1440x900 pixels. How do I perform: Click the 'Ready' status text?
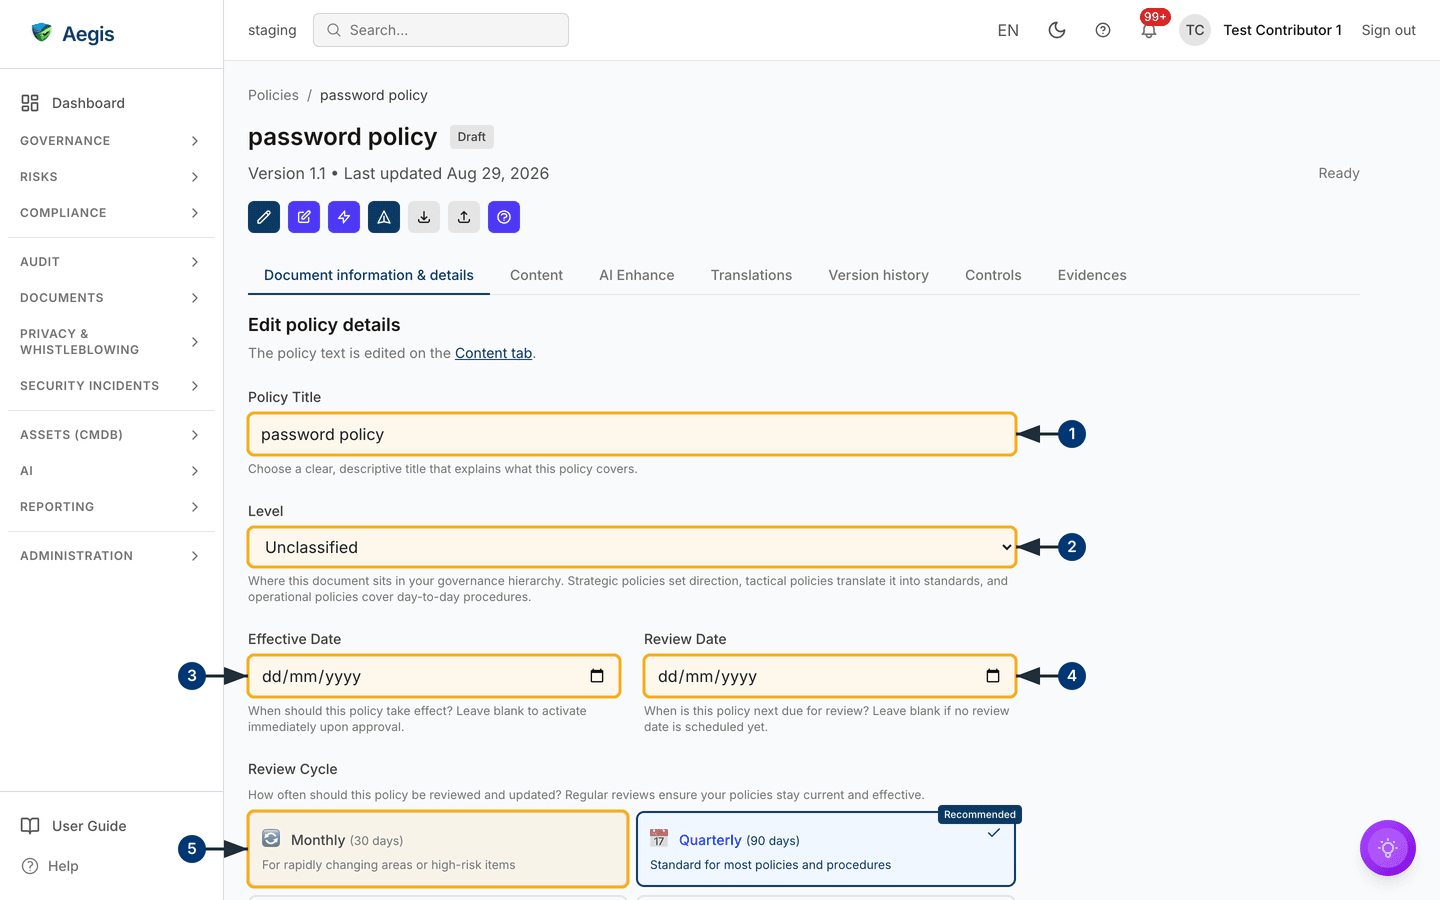pos(1338,173)
